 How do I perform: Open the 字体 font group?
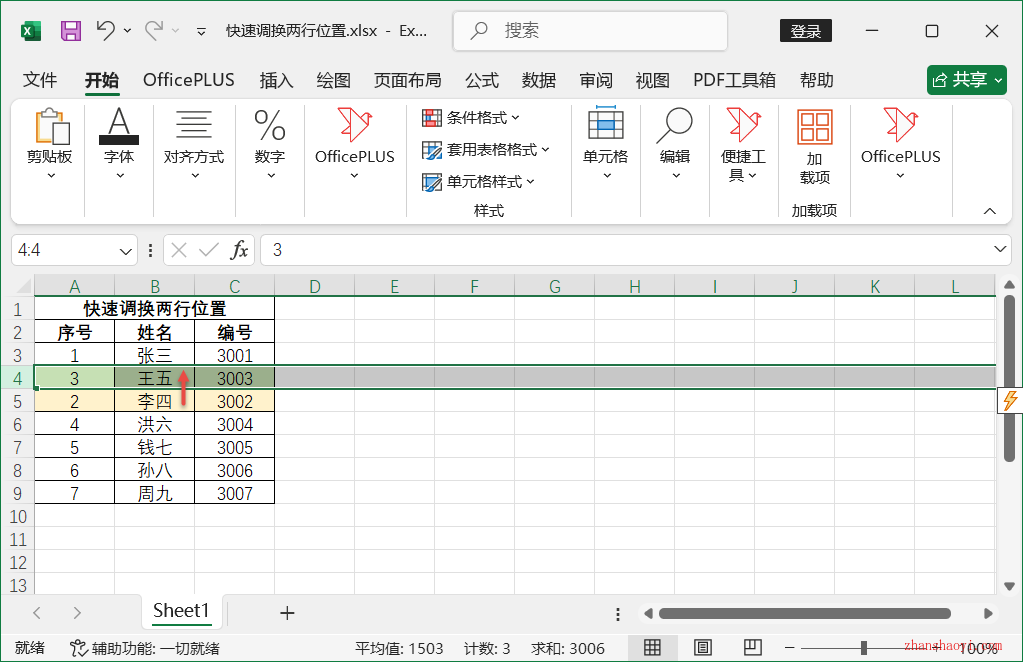pyautogui.click(x=119, y=144)
